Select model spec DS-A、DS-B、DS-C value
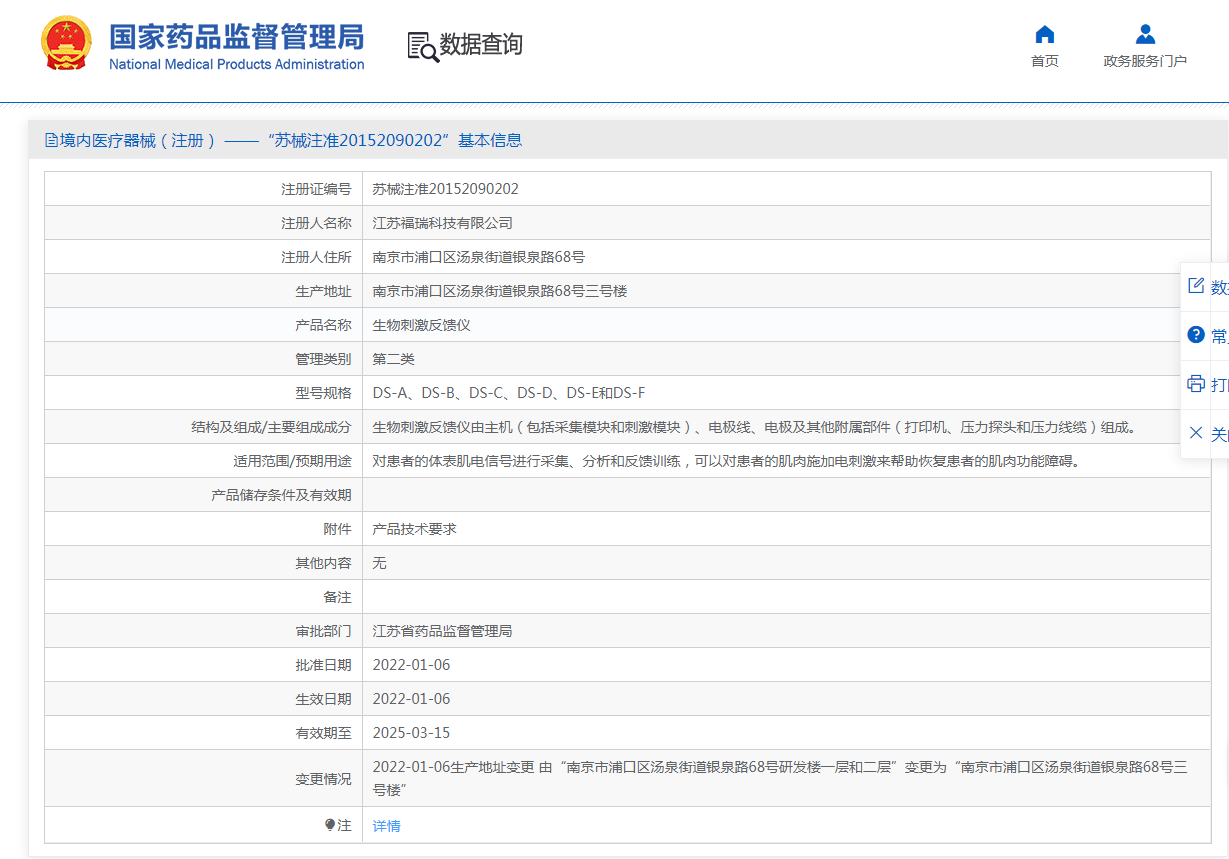 point(509,393)
